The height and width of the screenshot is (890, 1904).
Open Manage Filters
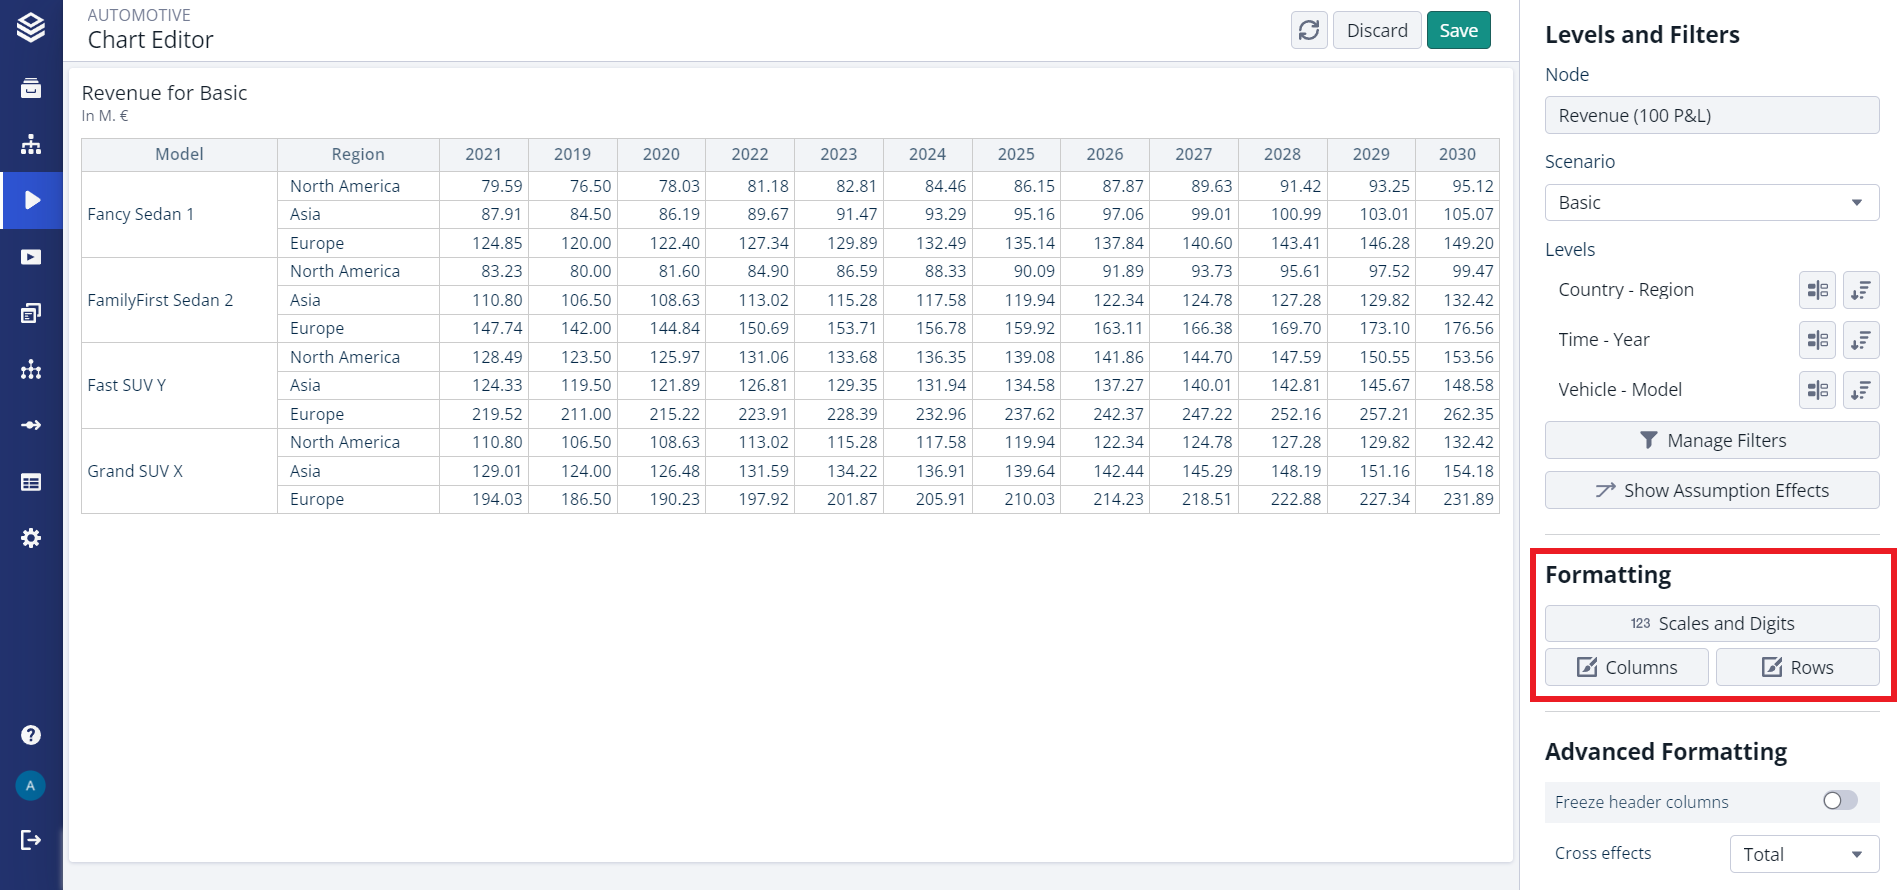click(x=1711, y=441)
